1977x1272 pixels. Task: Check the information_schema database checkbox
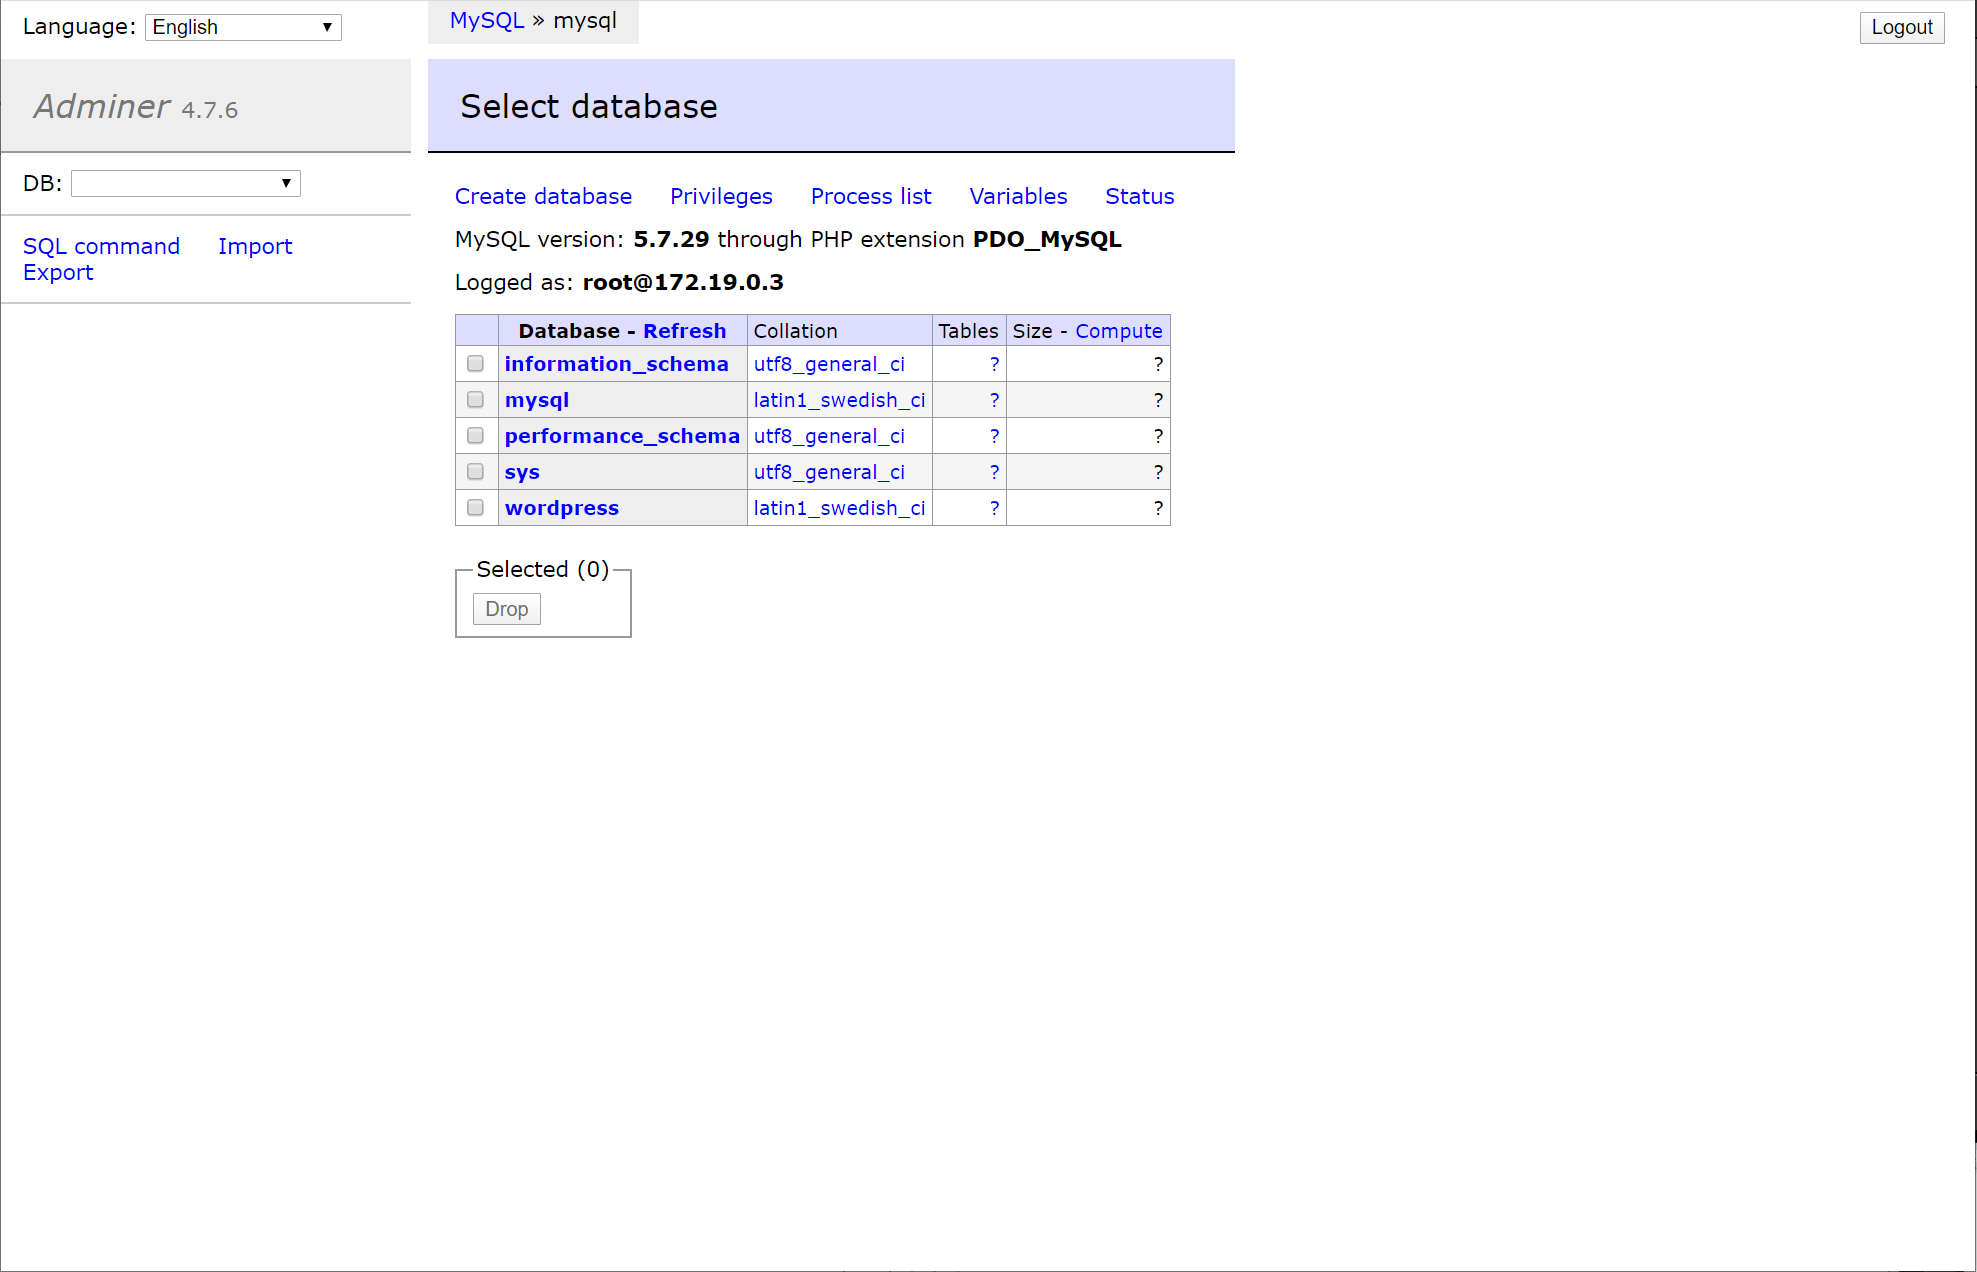tap(475, 364)
